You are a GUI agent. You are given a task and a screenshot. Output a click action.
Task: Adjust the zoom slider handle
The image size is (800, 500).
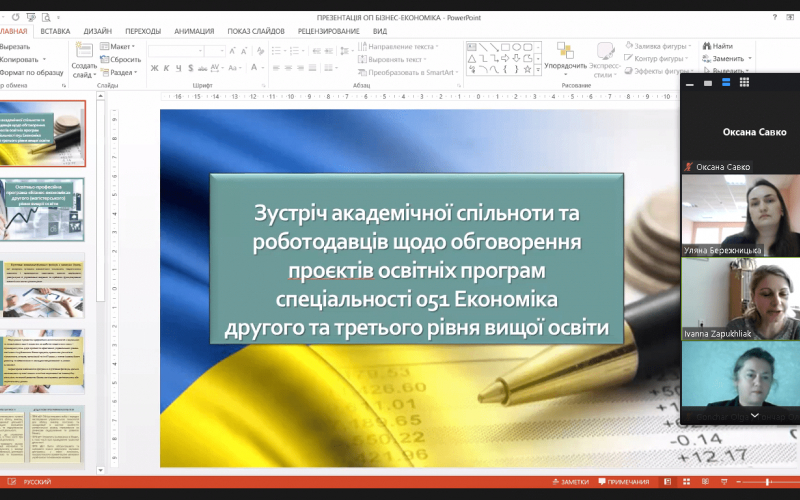(767, 482)
